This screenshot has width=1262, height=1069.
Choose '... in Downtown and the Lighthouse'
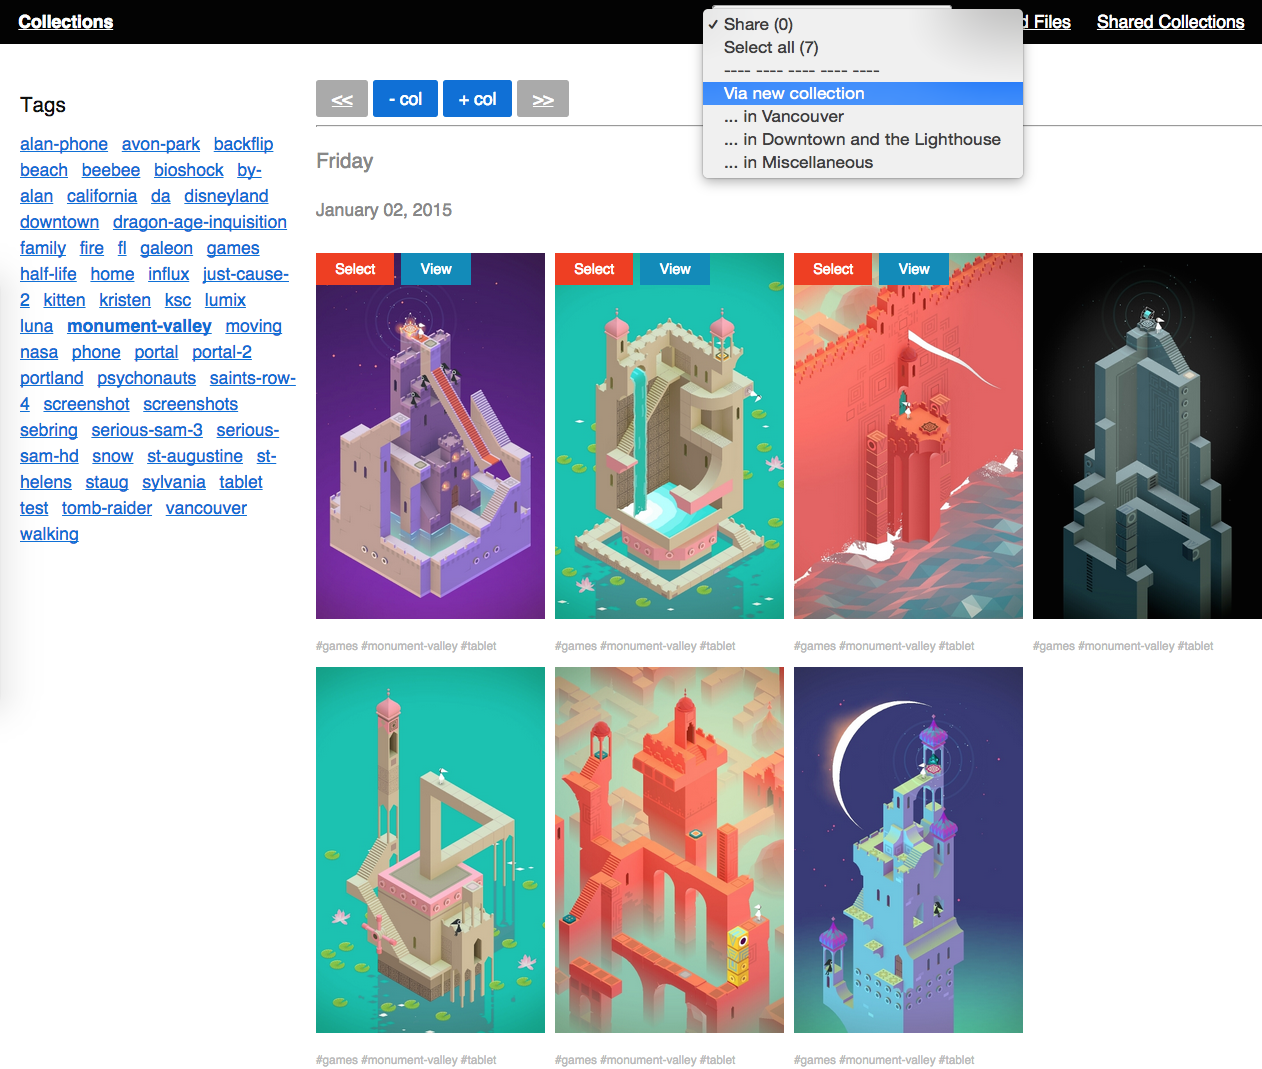pyautogui.click(x=863, y=139)
